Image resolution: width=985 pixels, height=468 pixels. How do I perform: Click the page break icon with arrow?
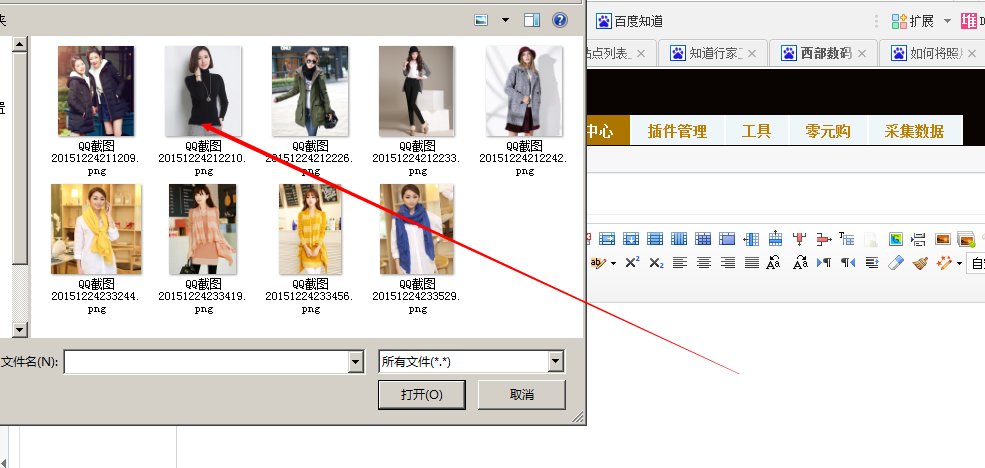[918, 239]
